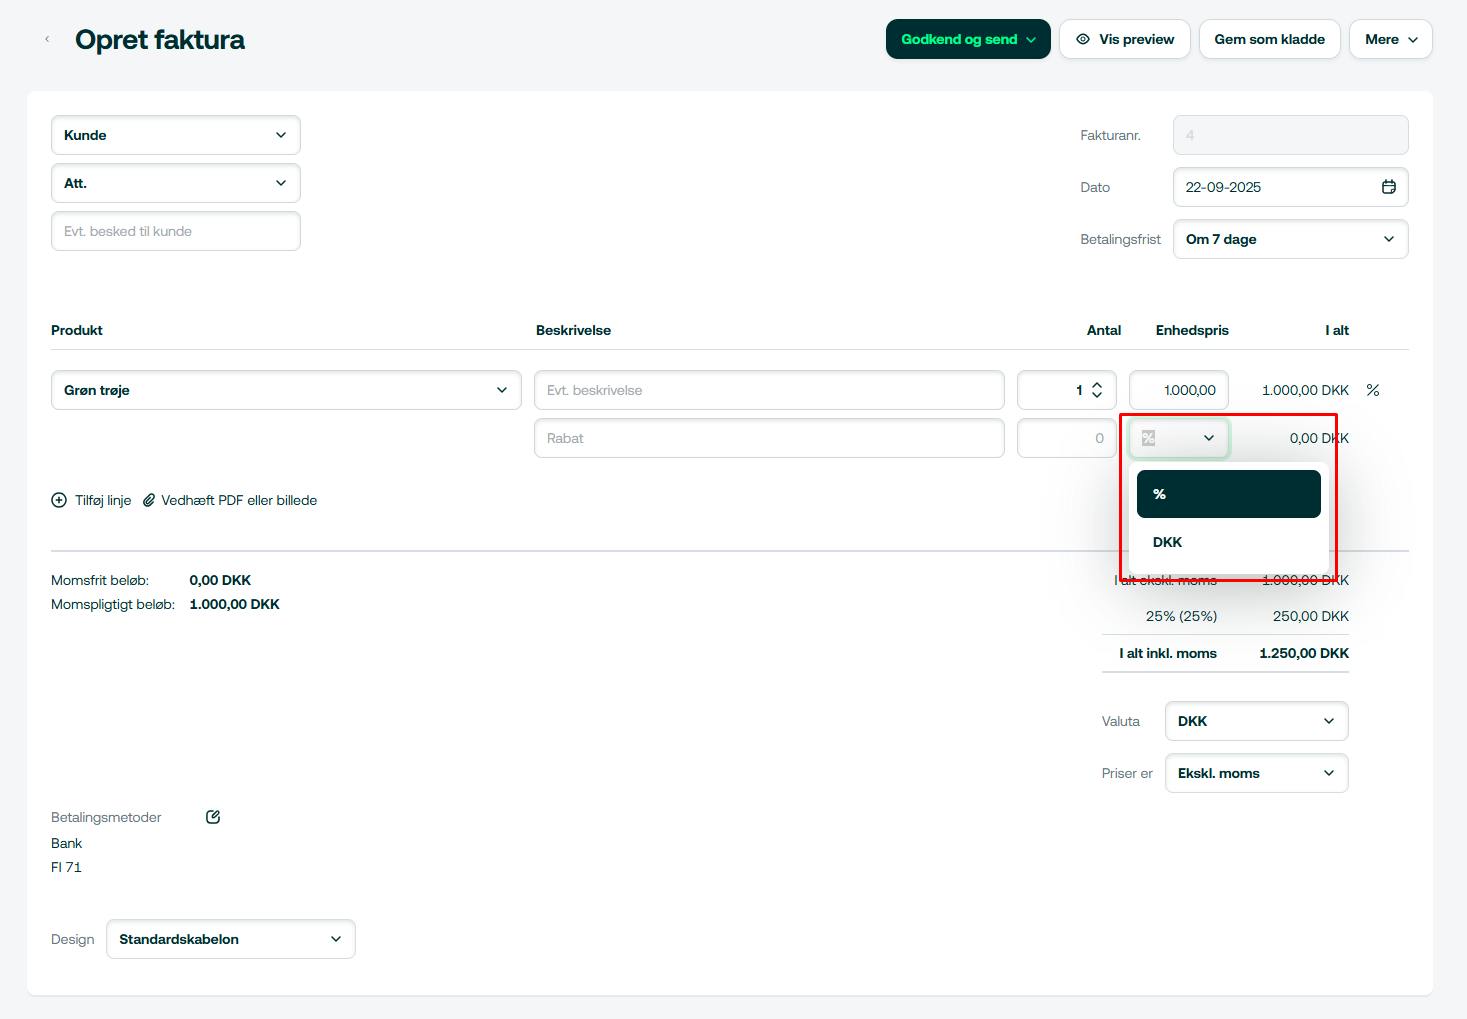
Task: Click the plus icon for Tilføj linje
Action: [x=59, y=500]
